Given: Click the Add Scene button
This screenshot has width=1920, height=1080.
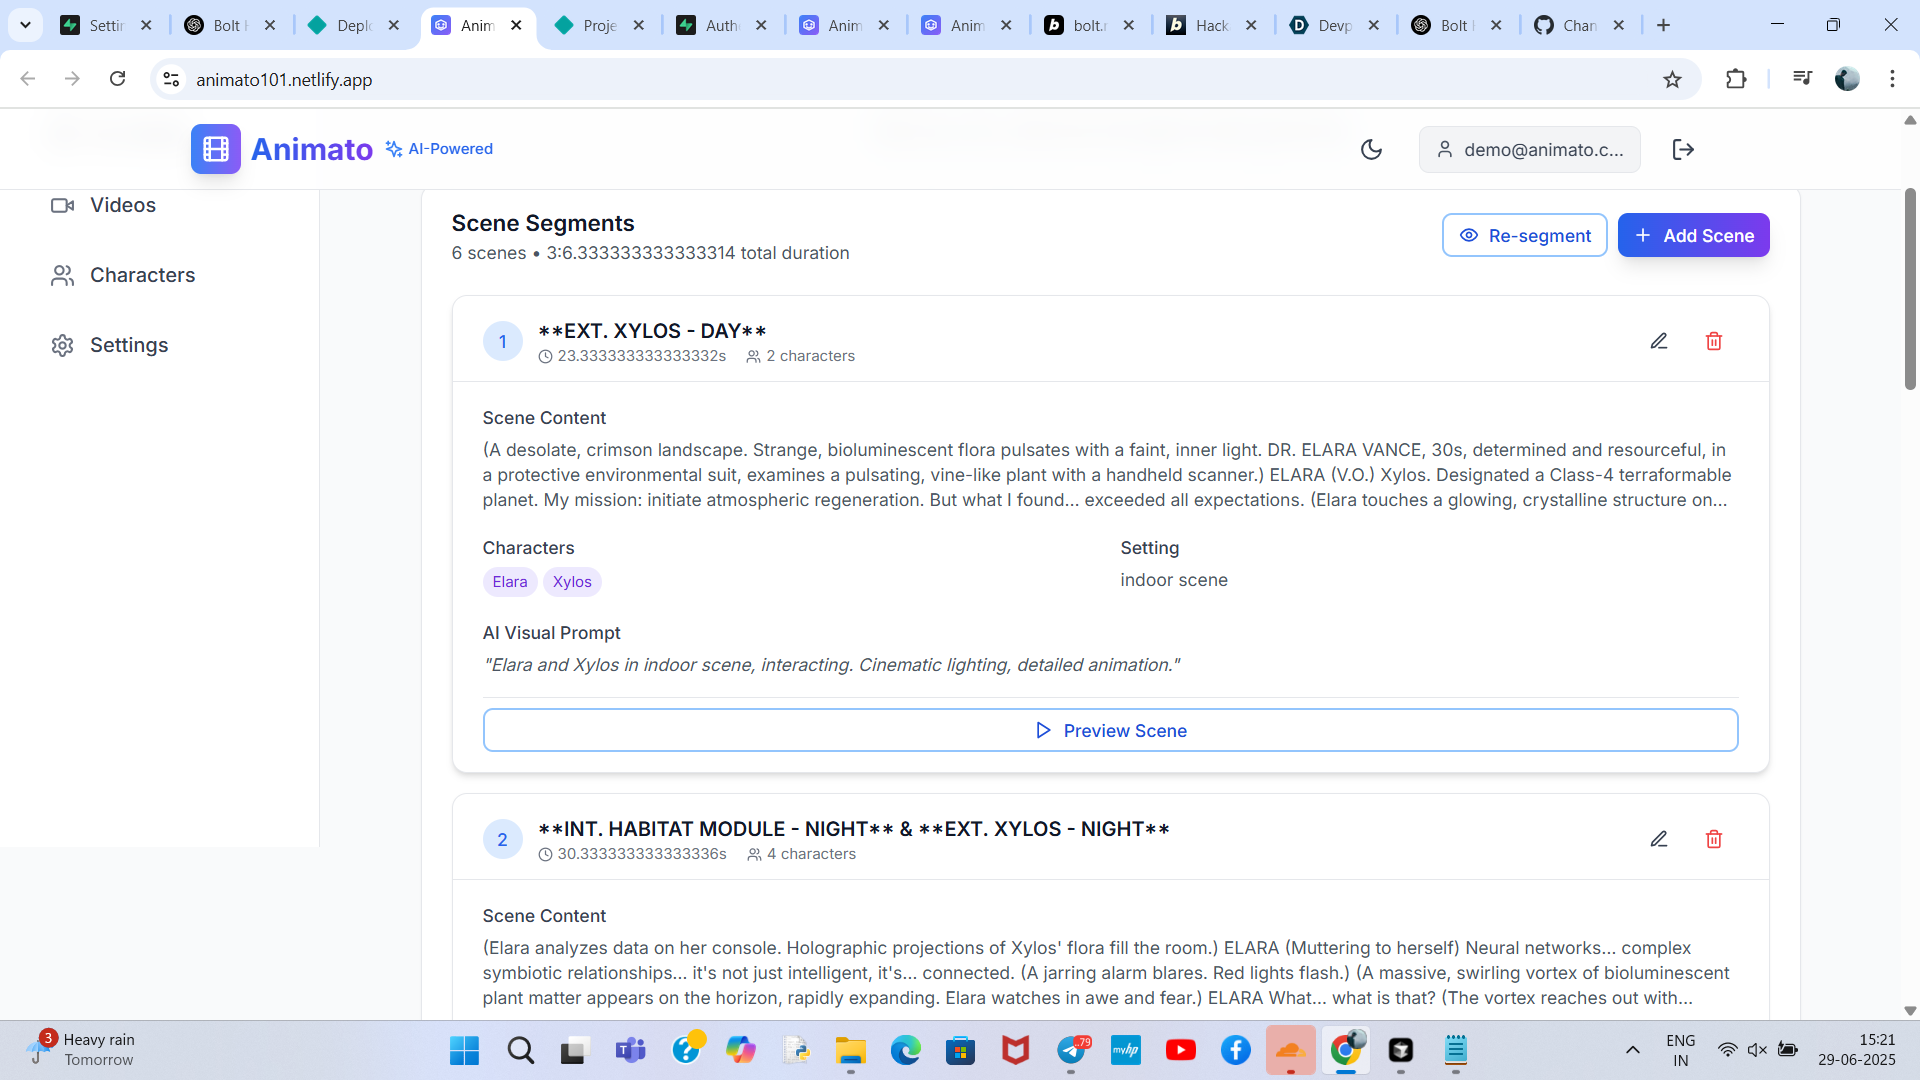Looking at the screenshot, I should (x=1693, y=236).
